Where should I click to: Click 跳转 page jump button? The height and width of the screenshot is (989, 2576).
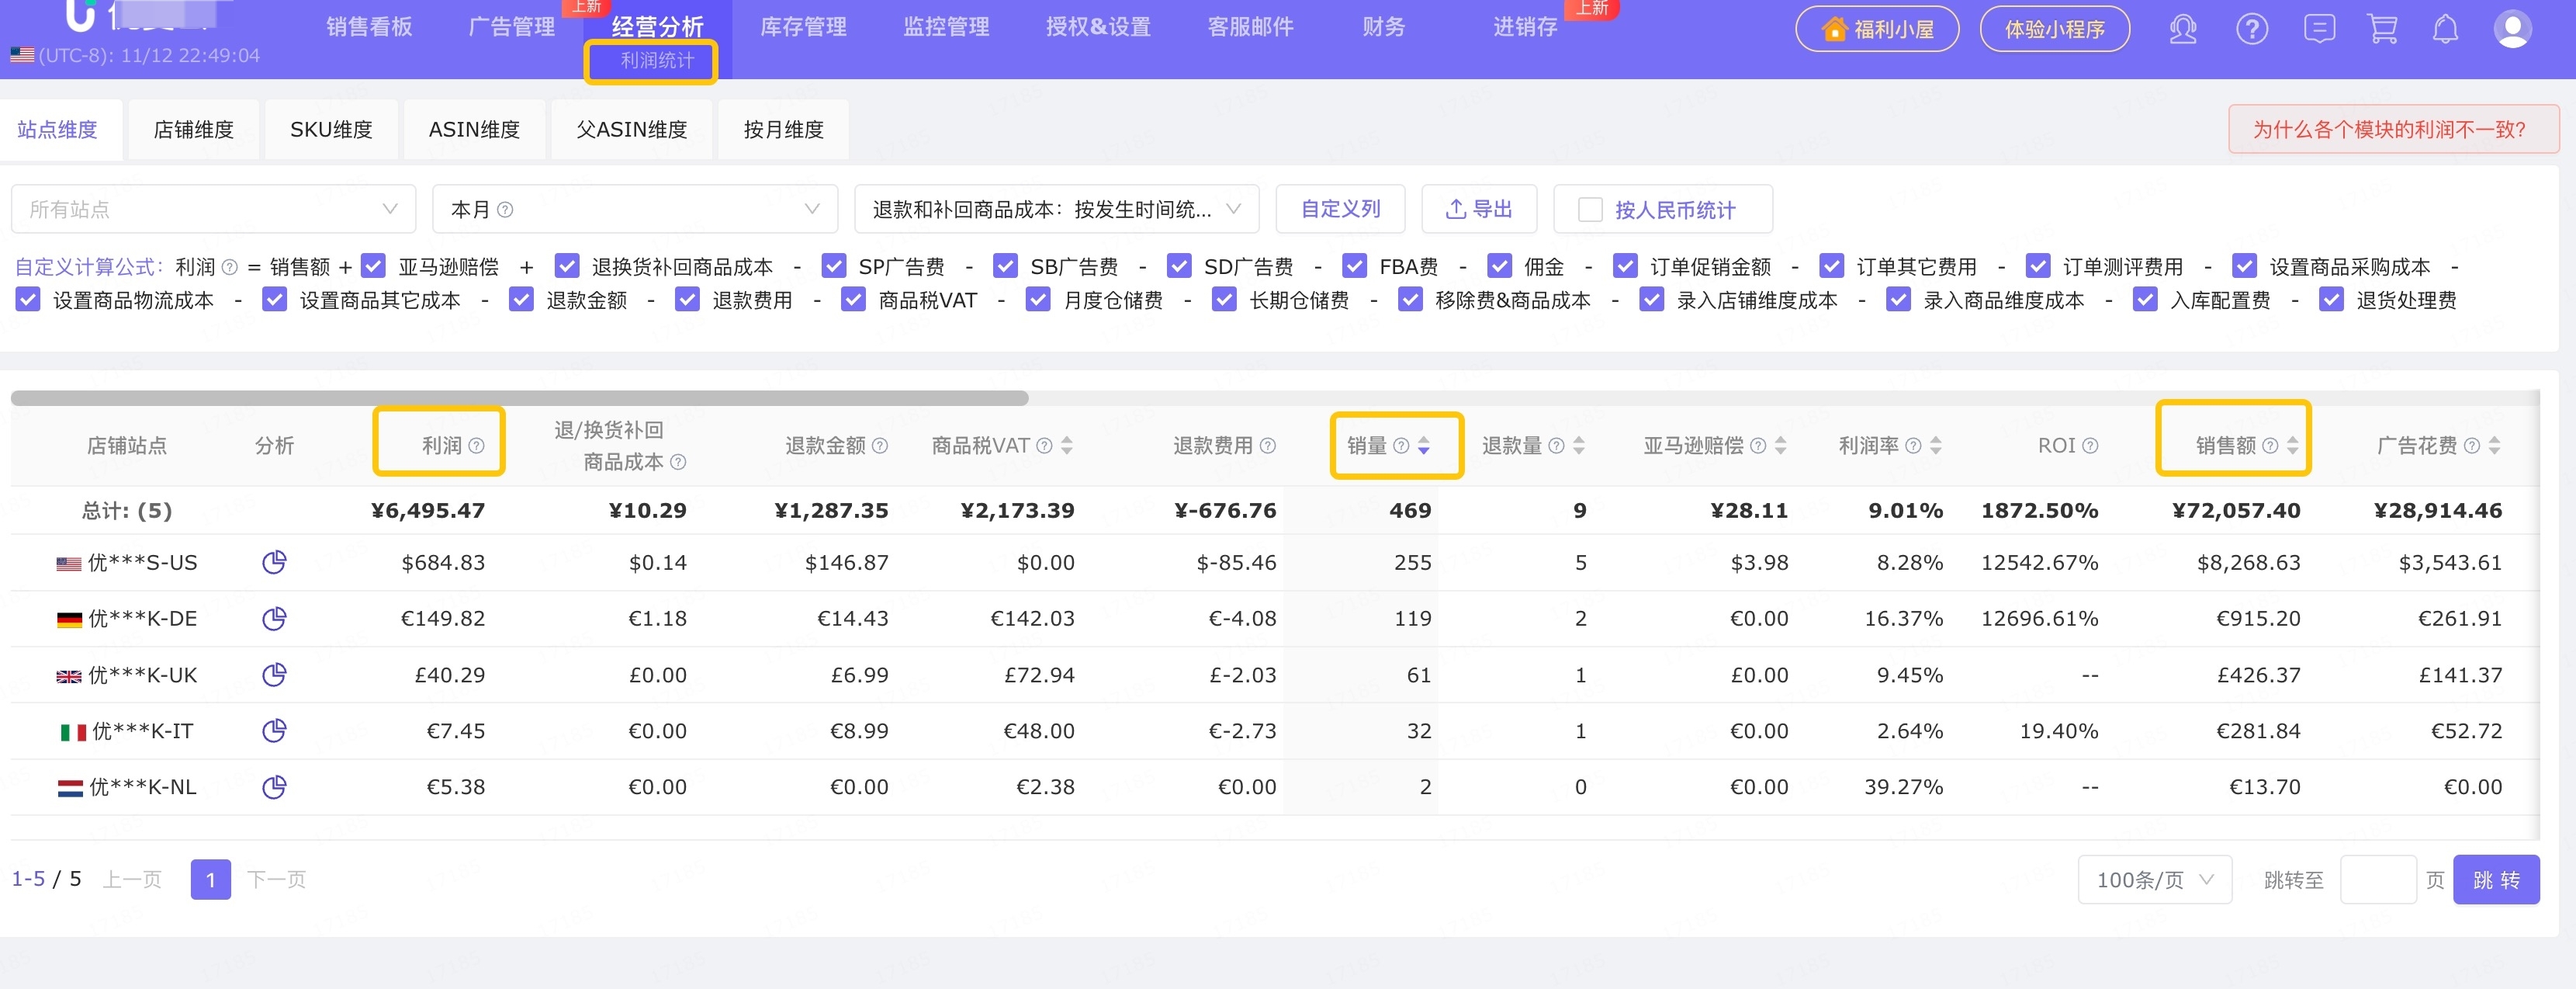[x=2496, y=880]
